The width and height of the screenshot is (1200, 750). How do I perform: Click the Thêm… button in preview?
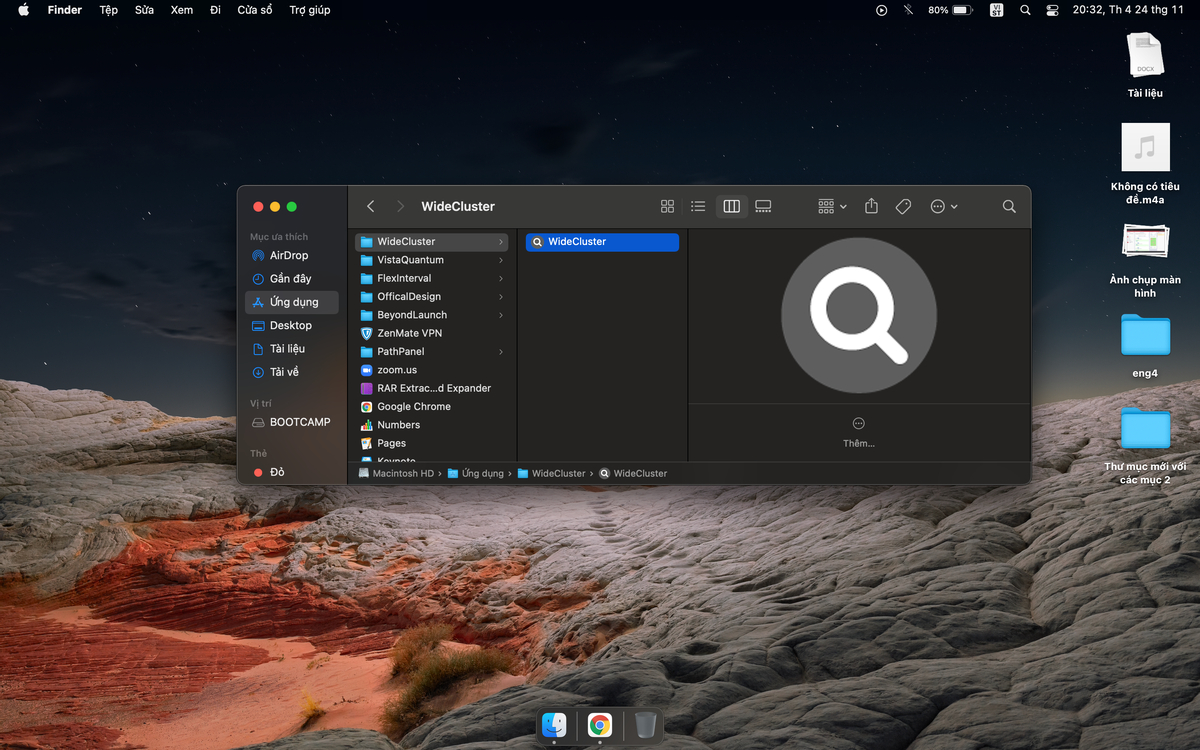pos(858,432)
